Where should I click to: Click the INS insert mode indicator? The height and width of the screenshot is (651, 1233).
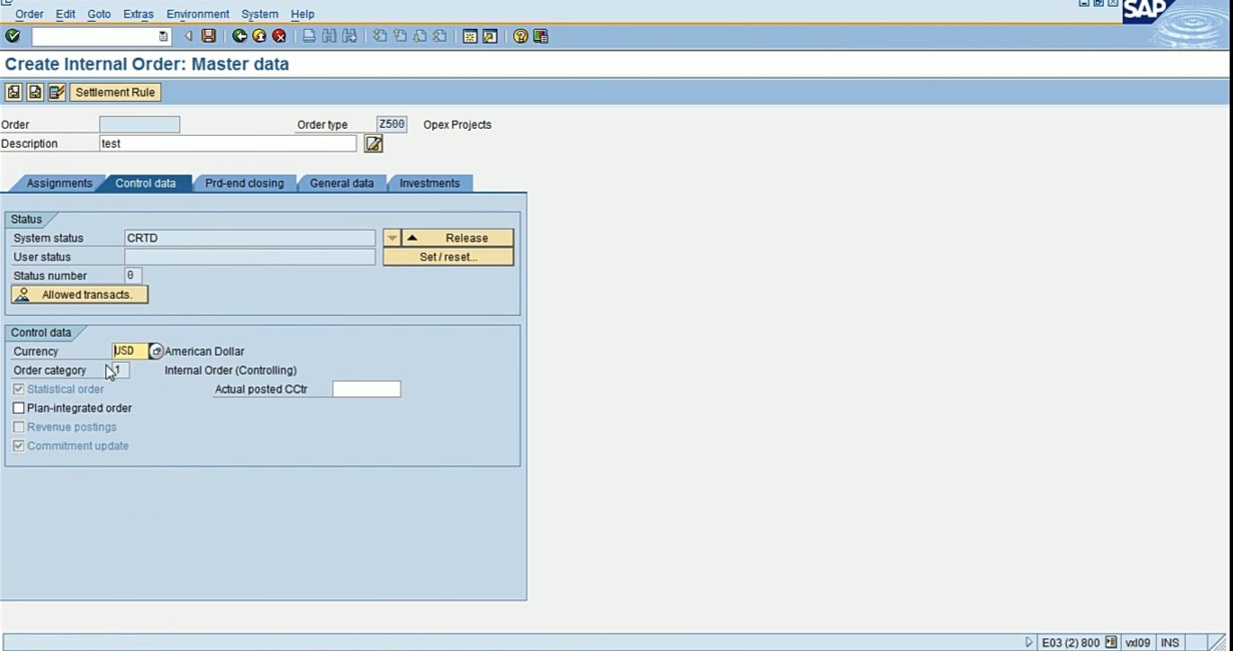coord(1170,642)
